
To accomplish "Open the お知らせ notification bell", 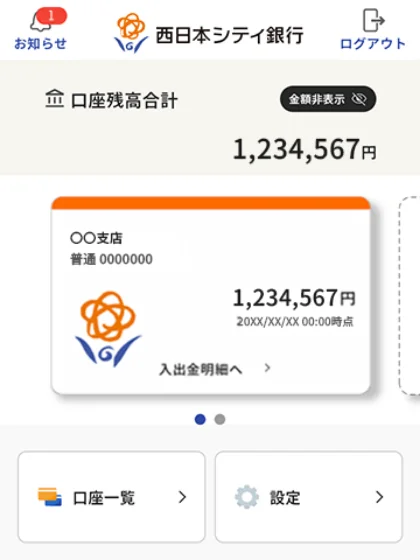I will (x=40, y=30).
